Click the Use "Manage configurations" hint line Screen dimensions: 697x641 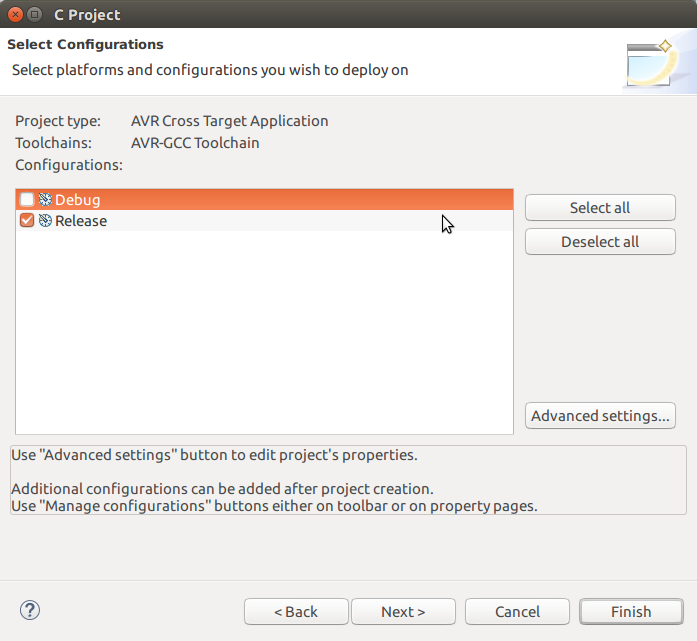[274, 506]
